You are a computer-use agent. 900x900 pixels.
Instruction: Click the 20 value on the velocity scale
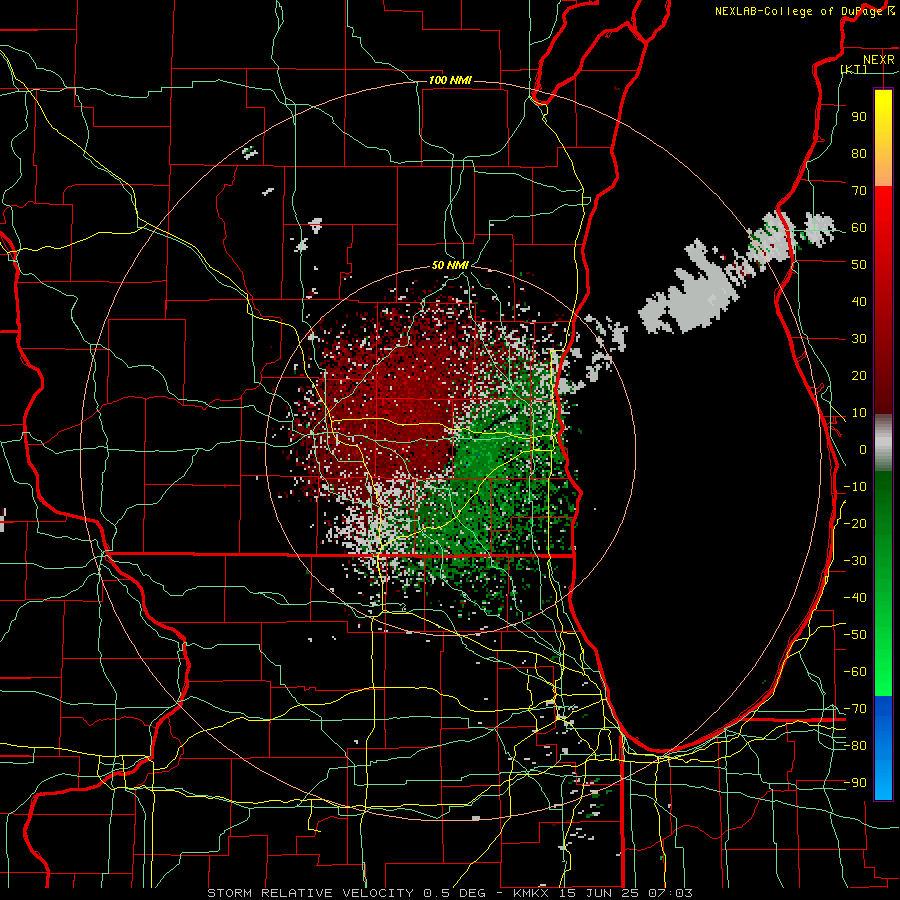(859, 375)
